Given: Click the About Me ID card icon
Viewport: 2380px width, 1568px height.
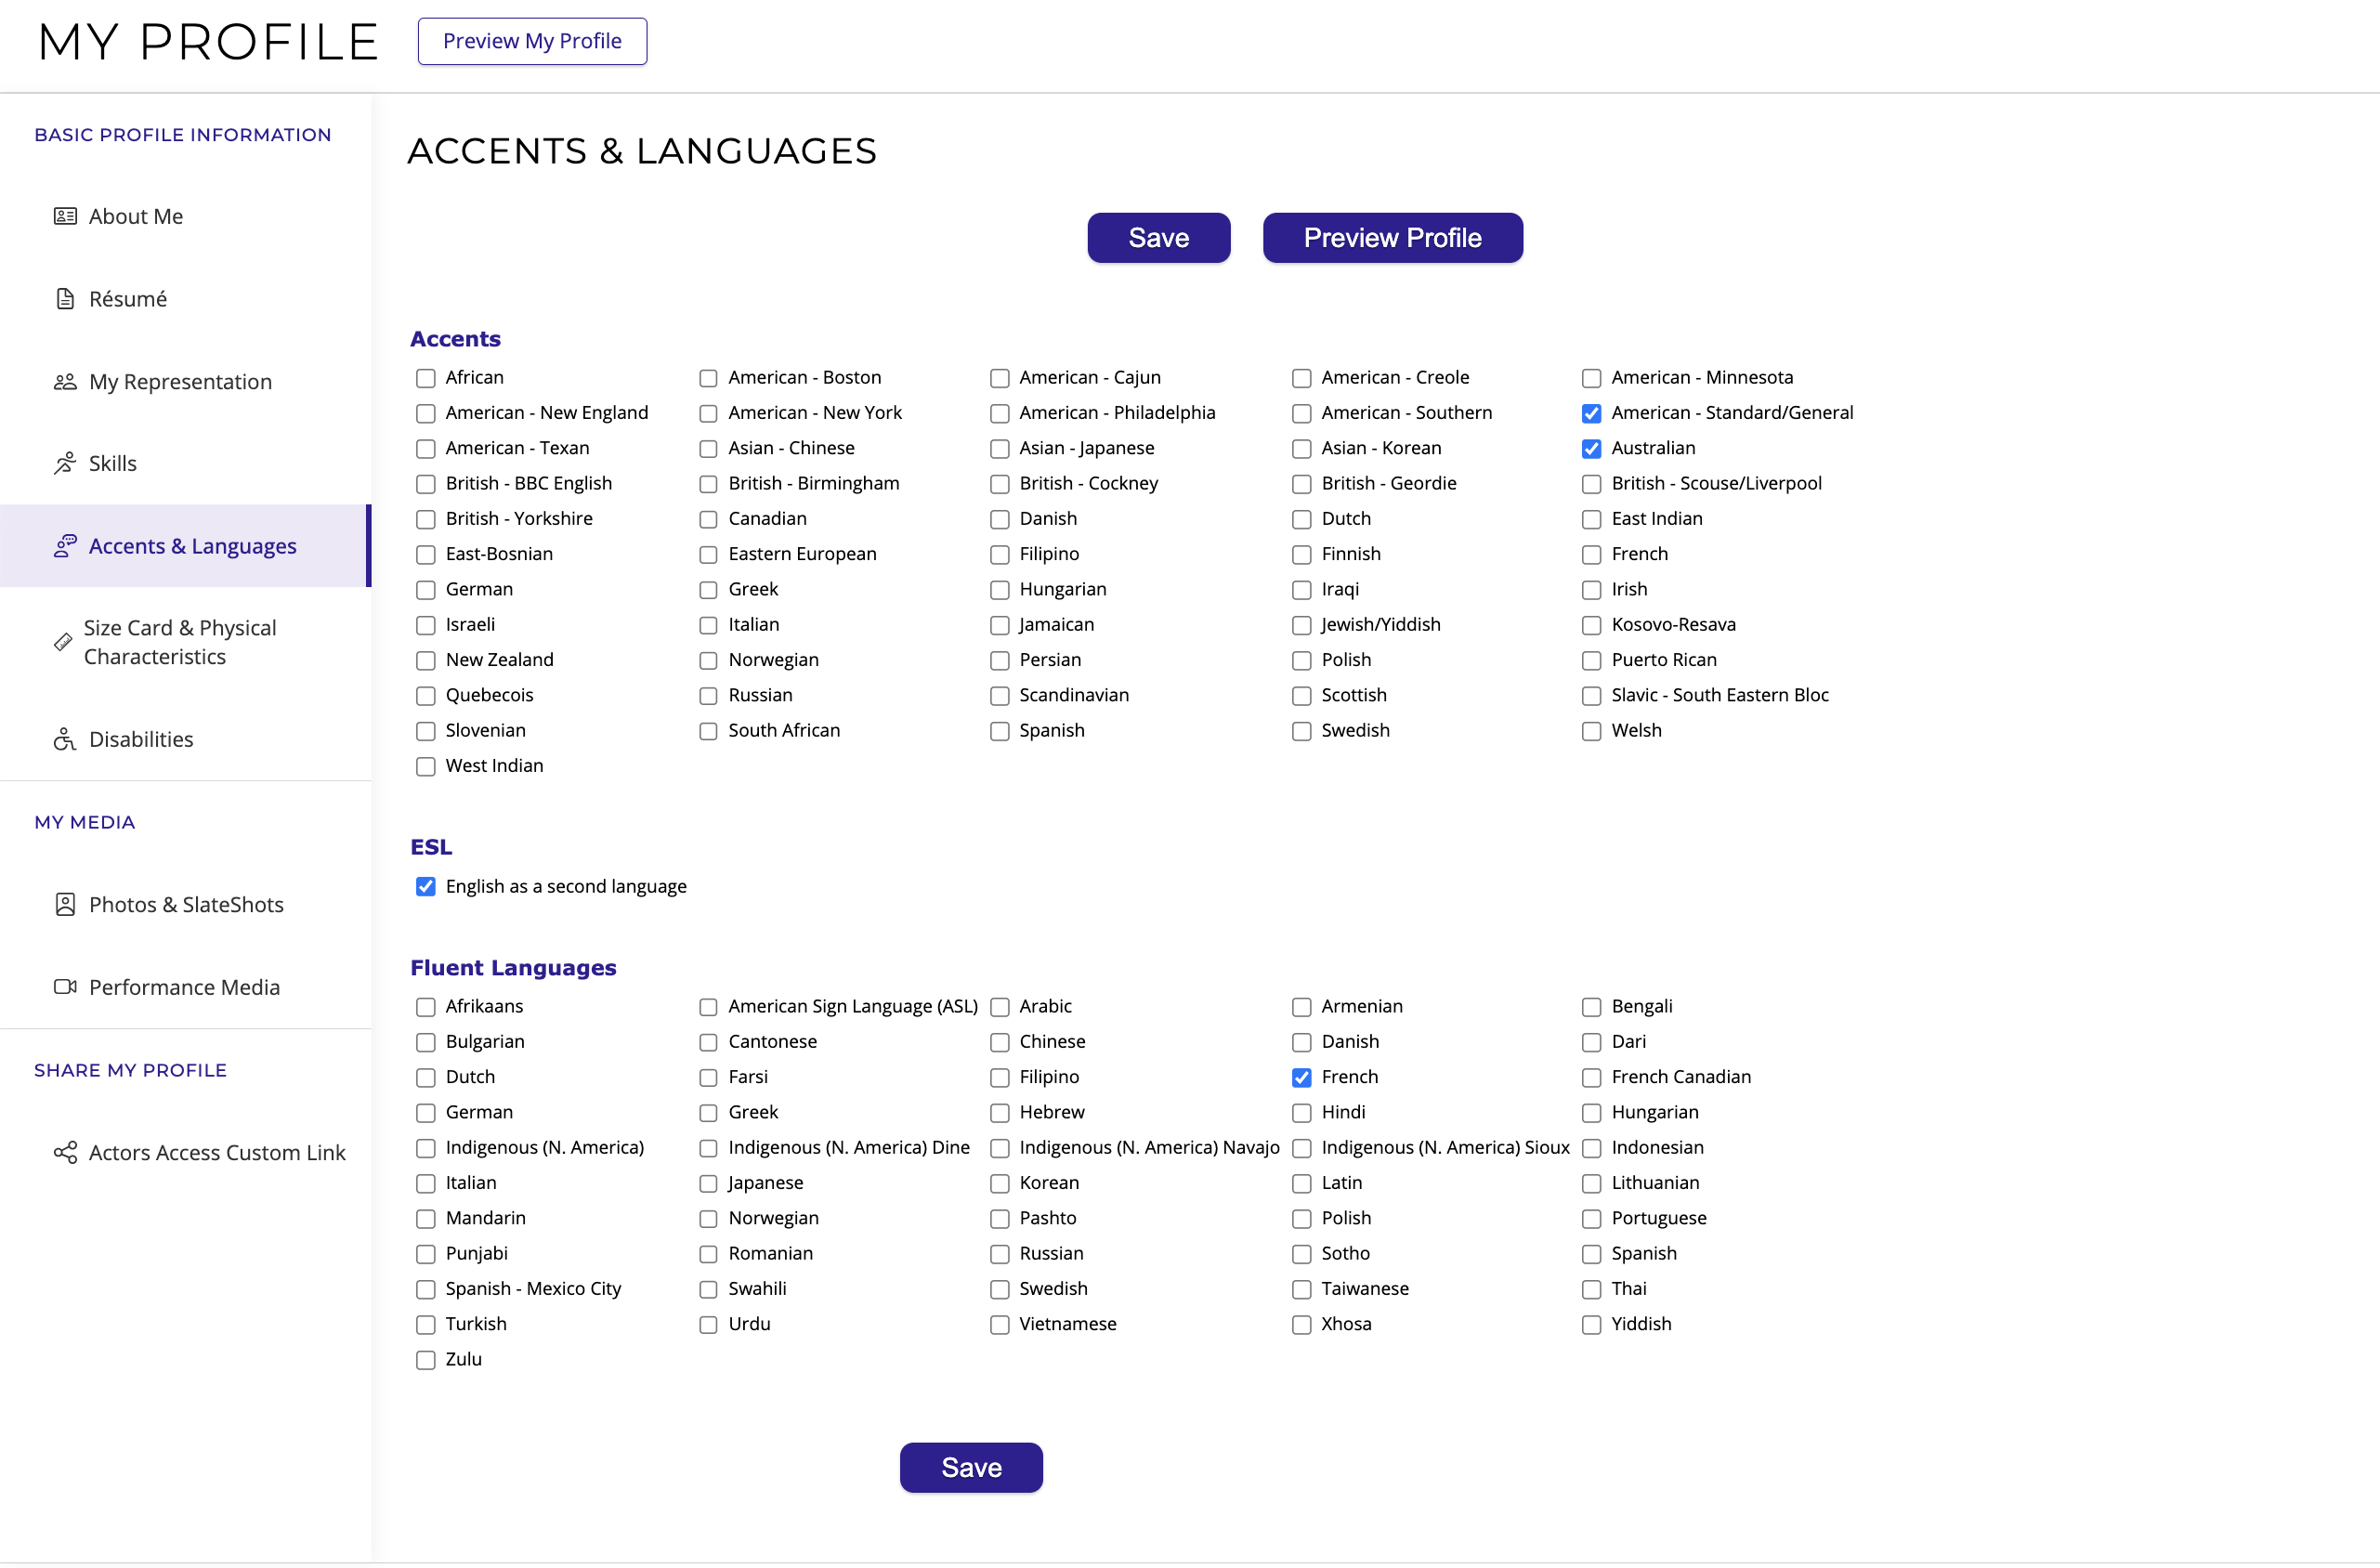Looking at the screenshot, I should (x=65, y=216).
